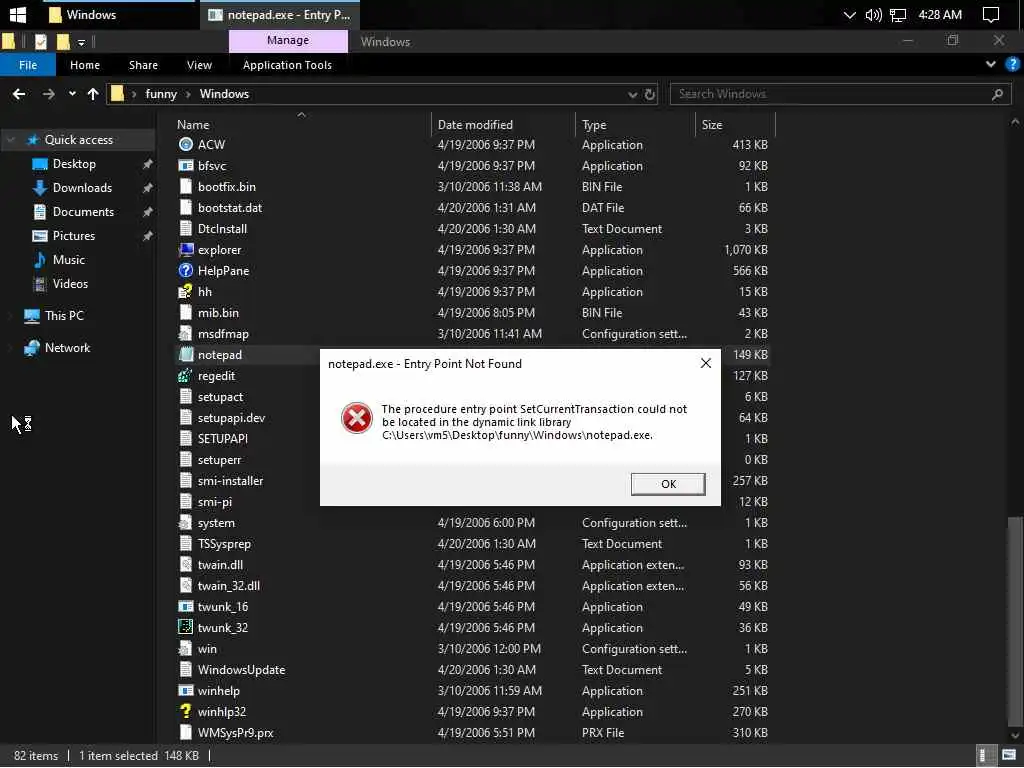Select the ACW application icon

tap(185, 145)
